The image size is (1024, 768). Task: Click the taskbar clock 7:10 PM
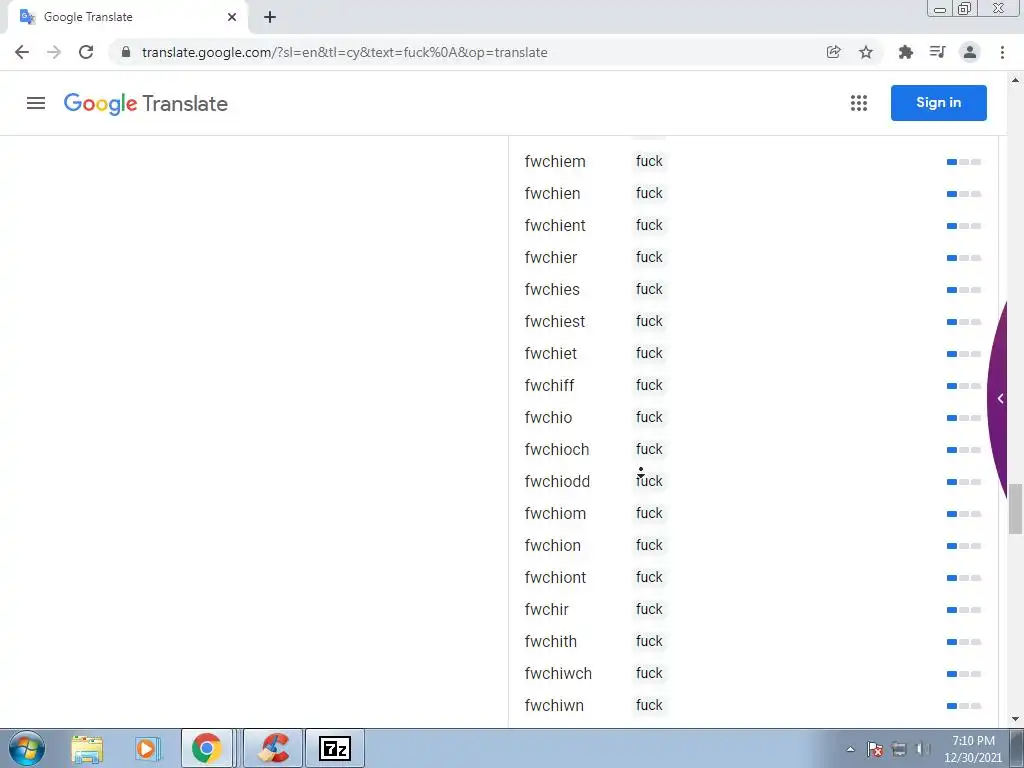(972, 749)
